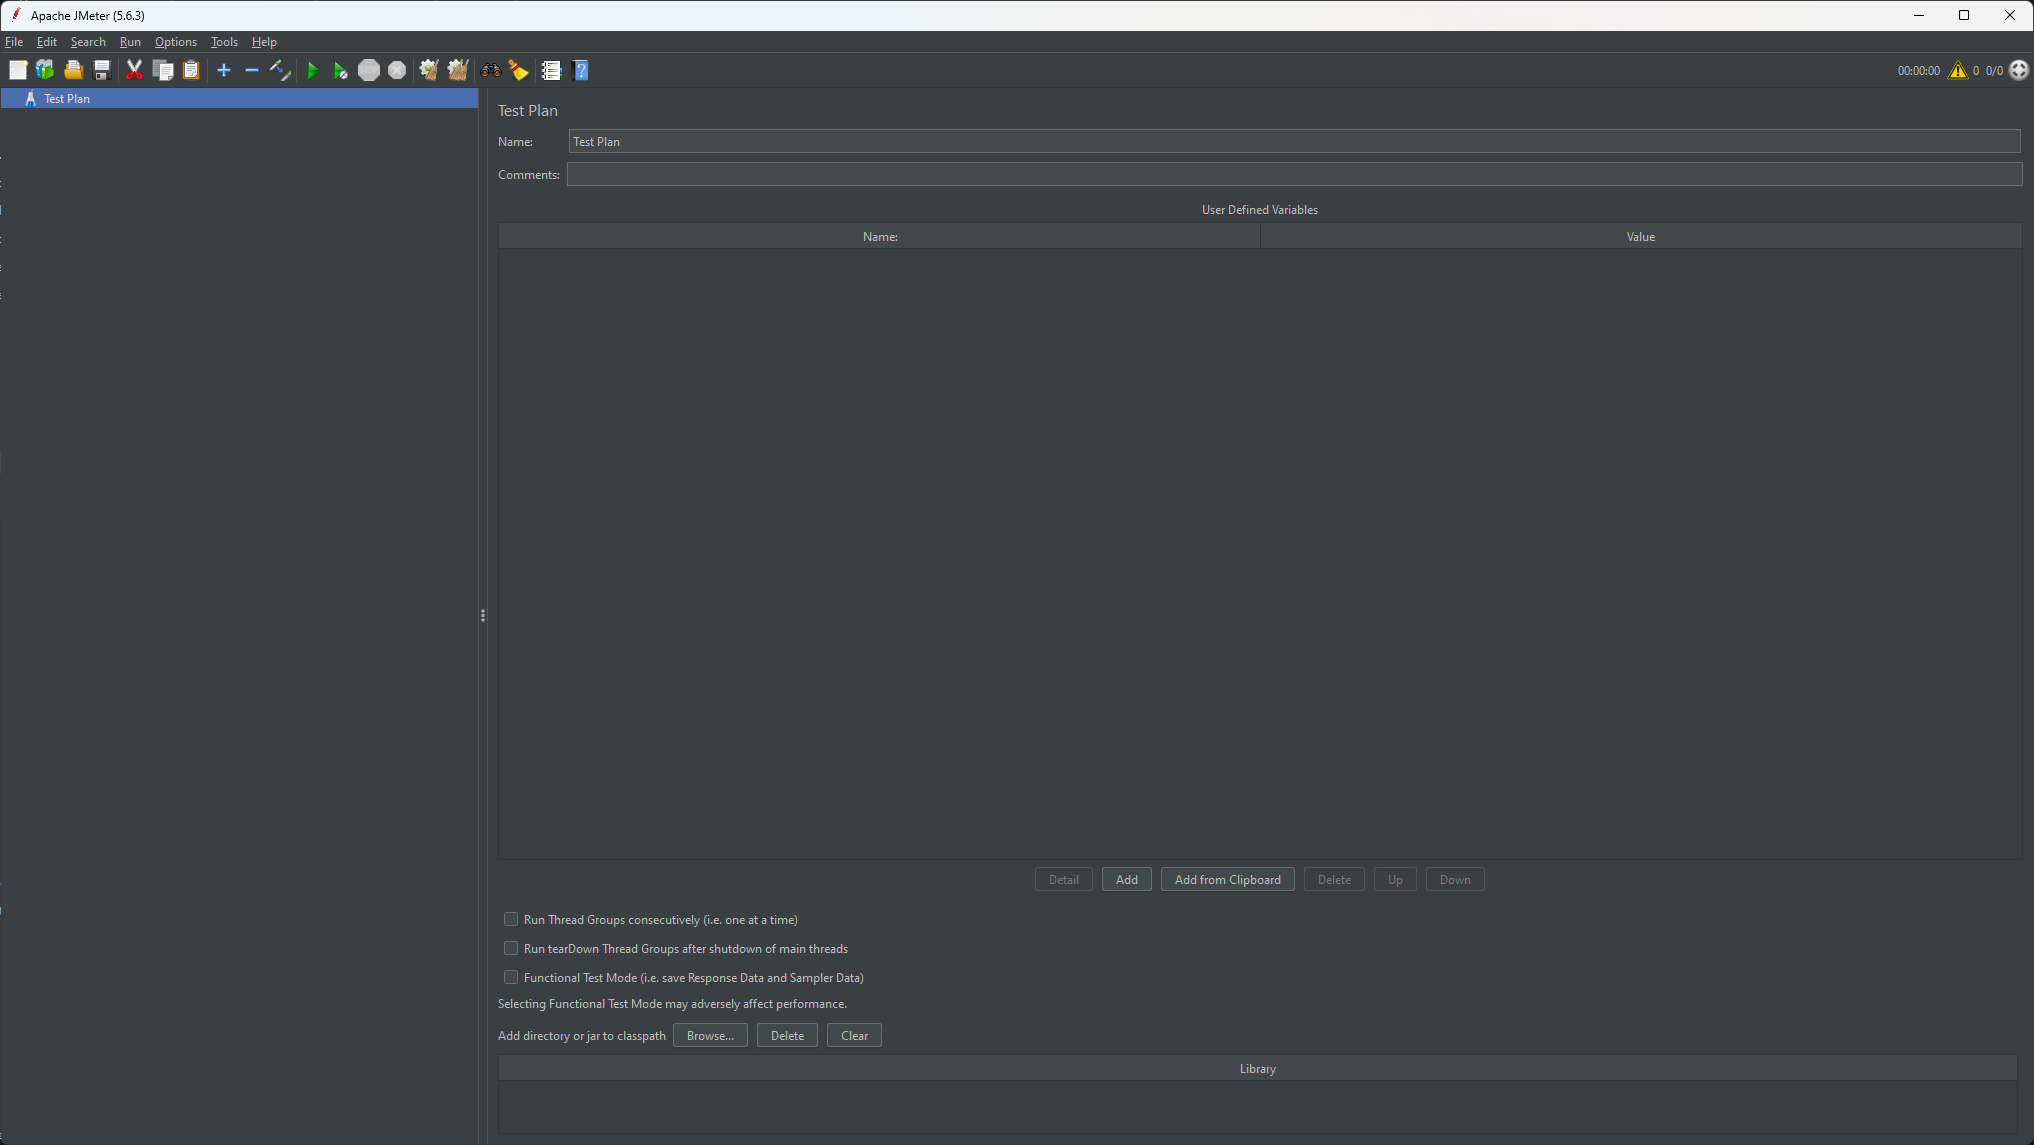
Task: Click the toolbar Toggle icon with pencils
Action: tap(280, 70)
